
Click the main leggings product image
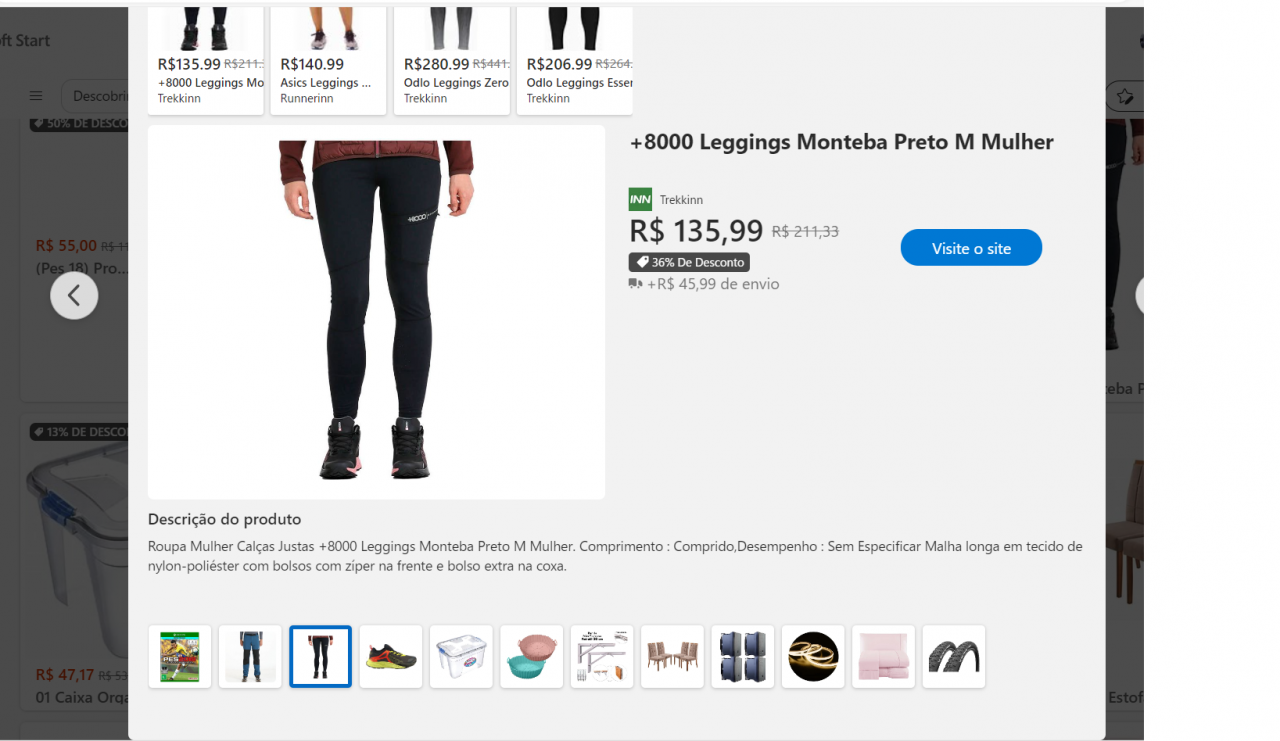click(x=376, y=312)
